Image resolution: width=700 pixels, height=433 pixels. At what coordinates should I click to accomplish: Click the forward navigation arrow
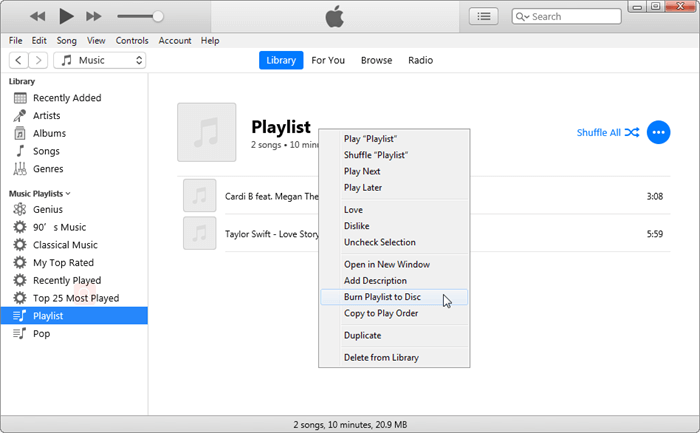coord(37,60)
